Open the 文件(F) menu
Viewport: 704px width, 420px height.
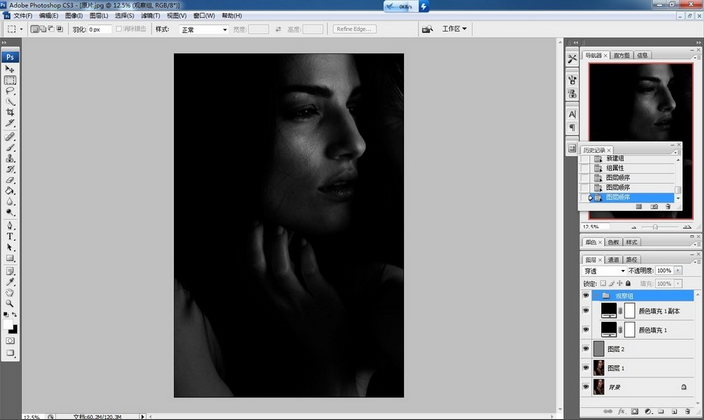(22, 16)
